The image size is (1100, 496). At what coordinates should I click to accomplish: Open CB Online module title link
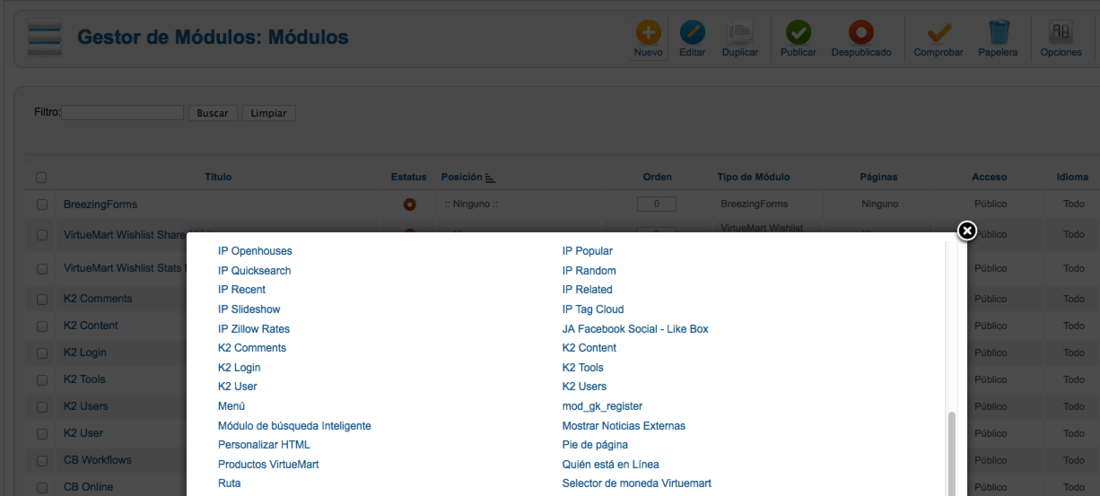88,487
